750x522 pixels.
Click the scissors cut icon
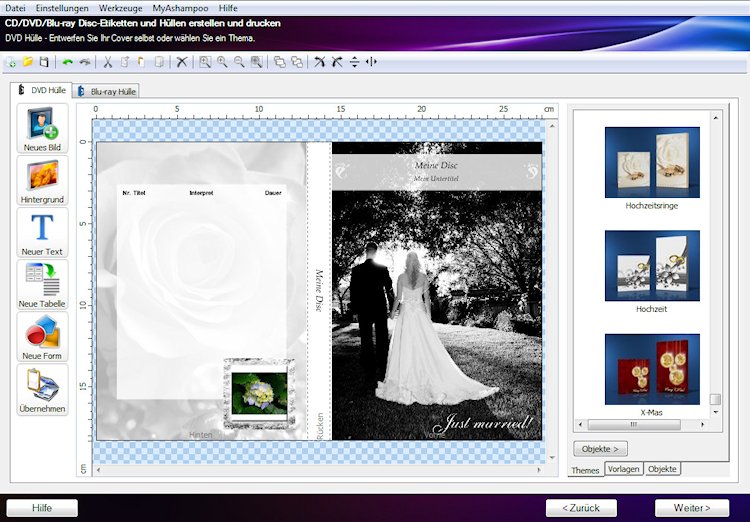point(108,62)
